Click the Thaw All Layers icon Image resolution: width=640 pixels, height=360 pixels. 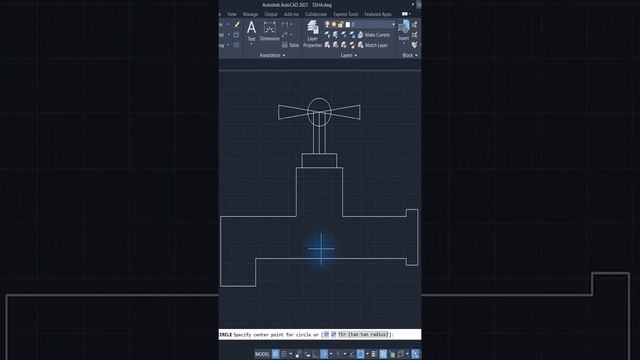(x=344, y=45)
